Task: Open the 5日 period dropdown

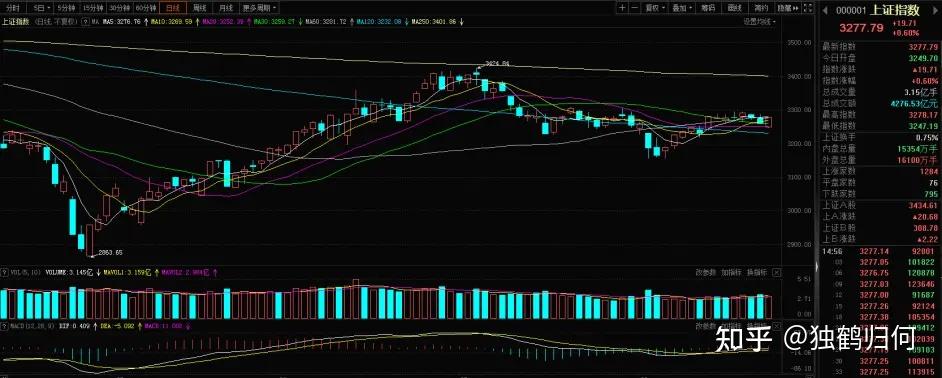Action: click(41, 8)
